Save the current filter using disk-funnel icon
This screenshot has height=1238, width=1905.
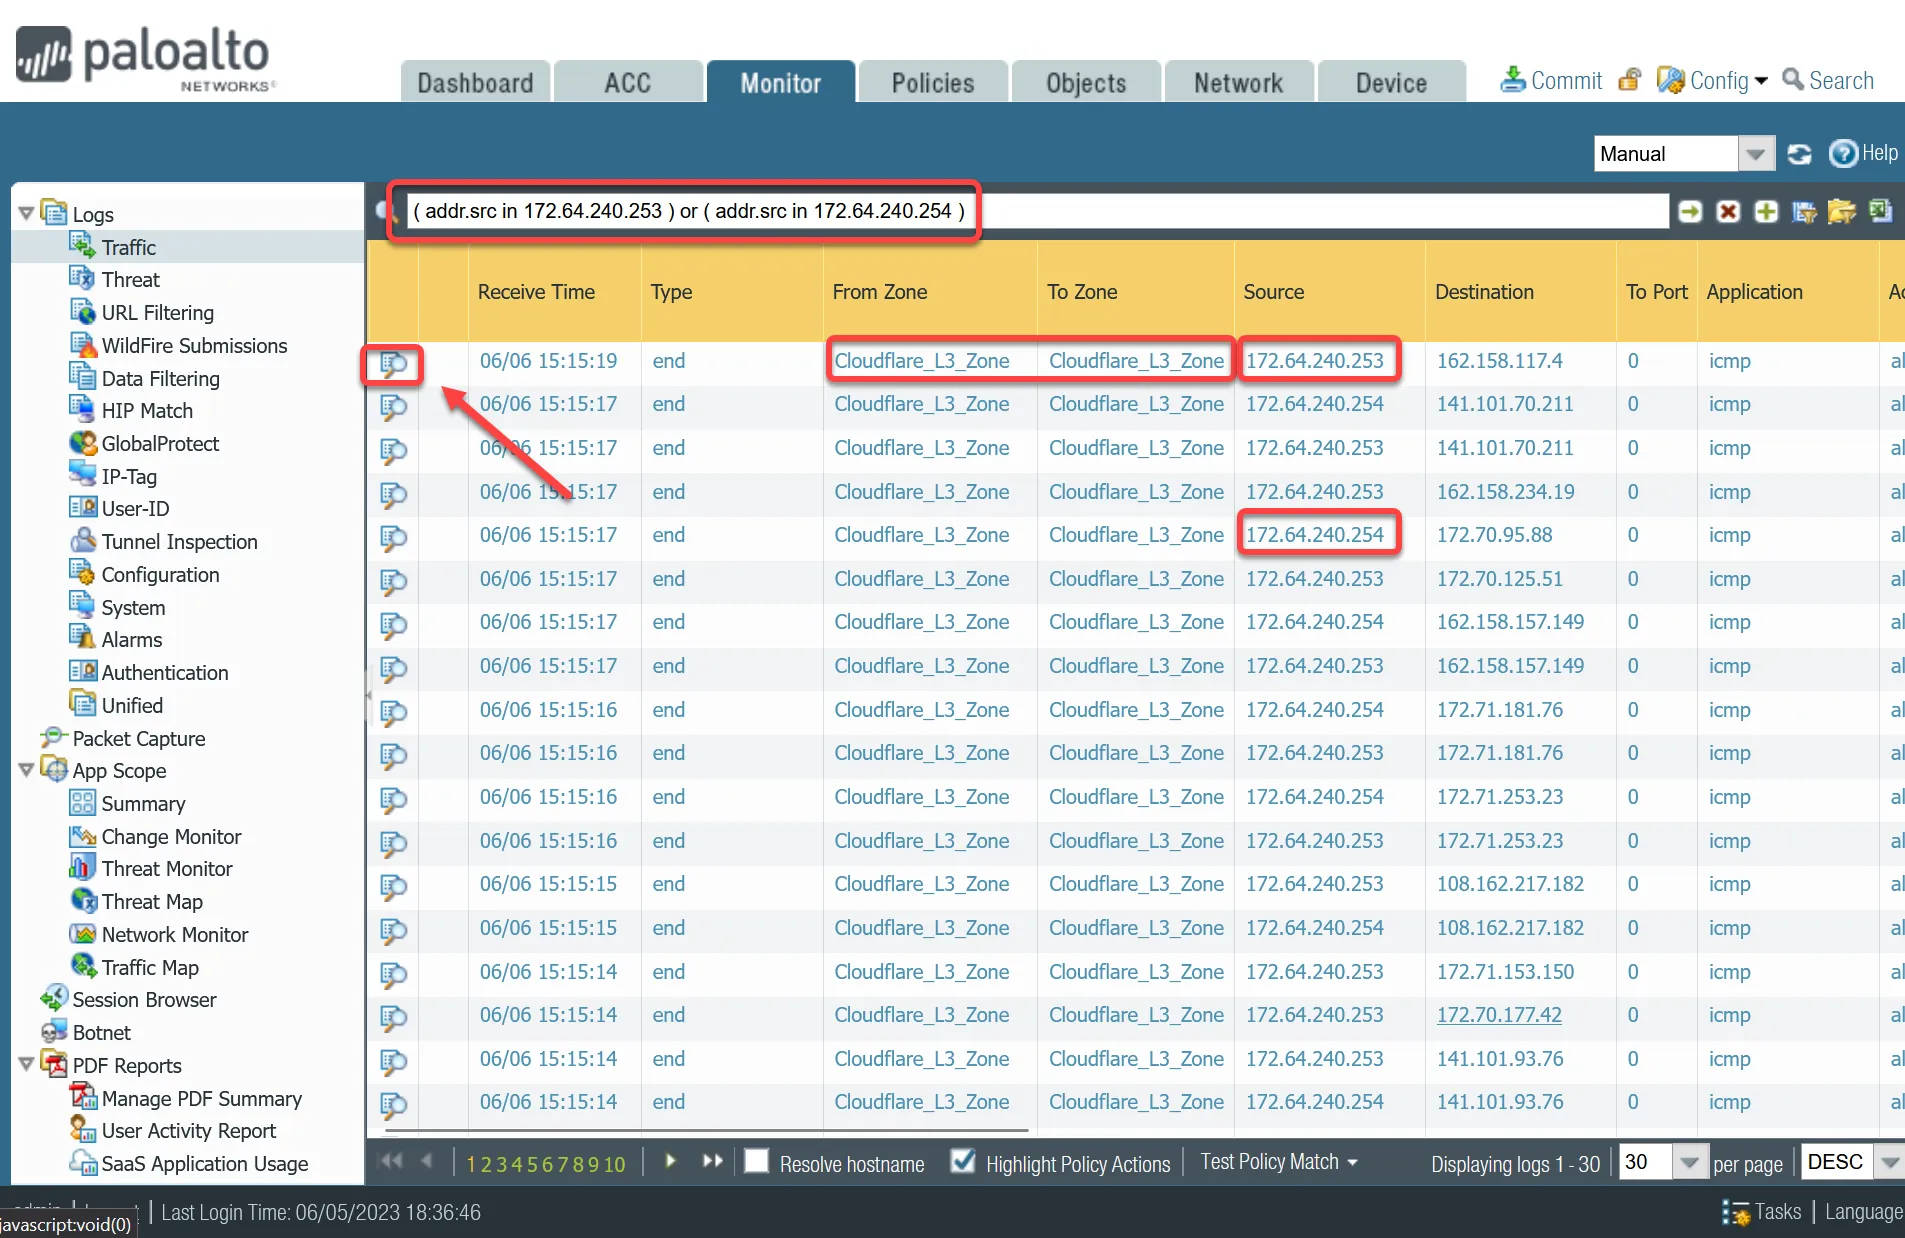pos(1804,211)
